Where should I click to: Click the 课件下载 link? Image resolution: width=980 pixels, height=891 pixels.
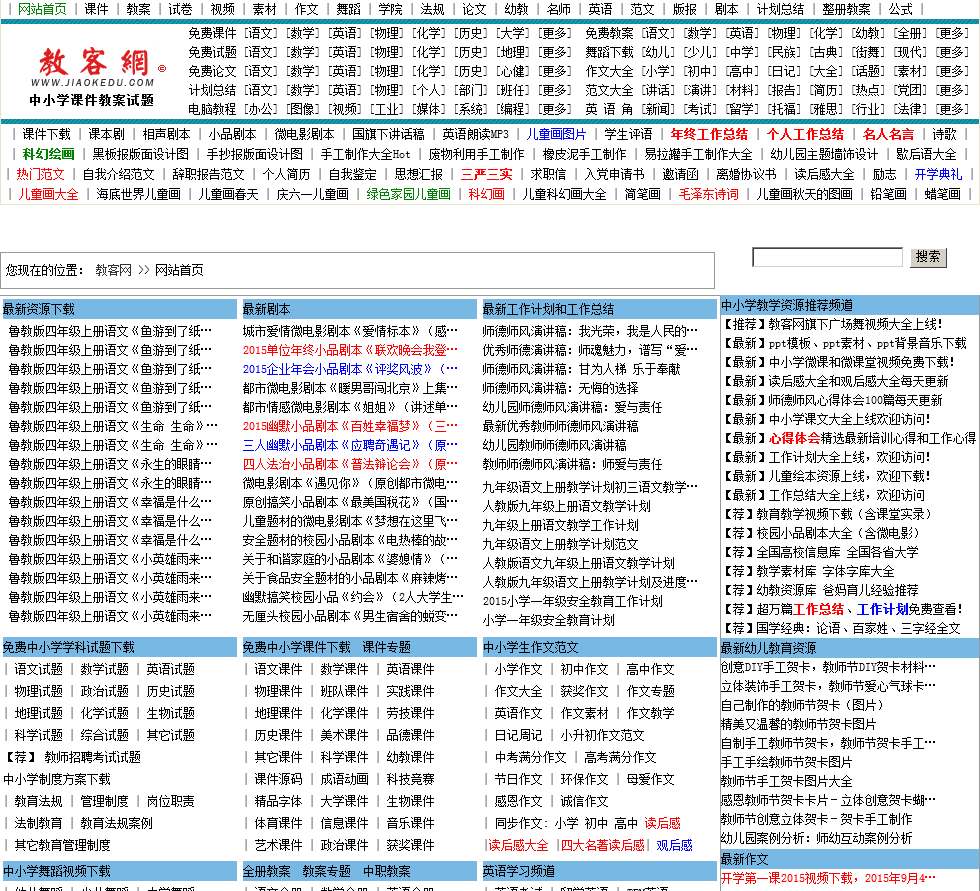coord(47,134)
